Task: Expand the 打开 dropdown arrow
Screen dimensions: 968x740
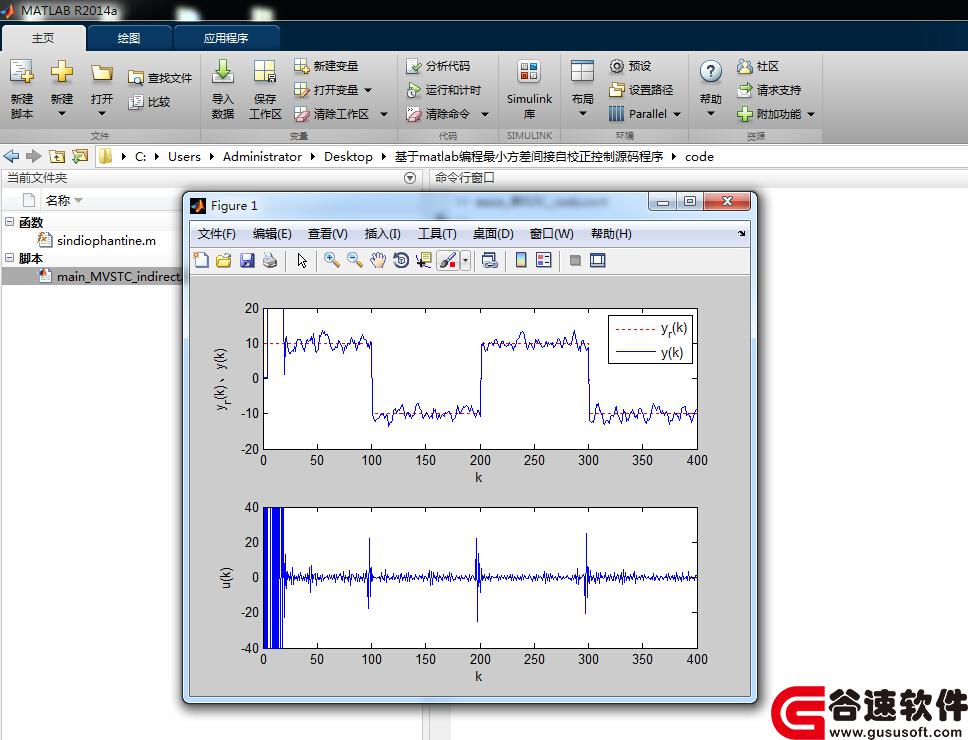Action: [102, 114]
